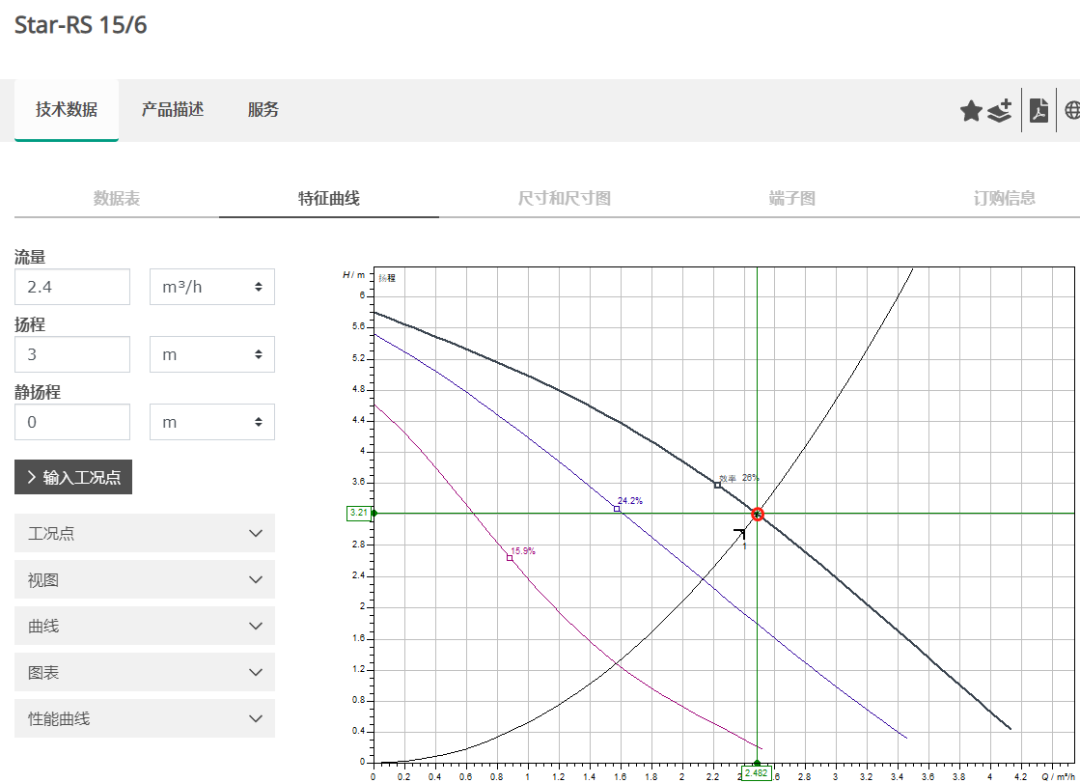Image resolution: width=1080 pixels, height=783 pixels.
Task: Open the 订购信息 sub-tab
Action: (1004, 198)
